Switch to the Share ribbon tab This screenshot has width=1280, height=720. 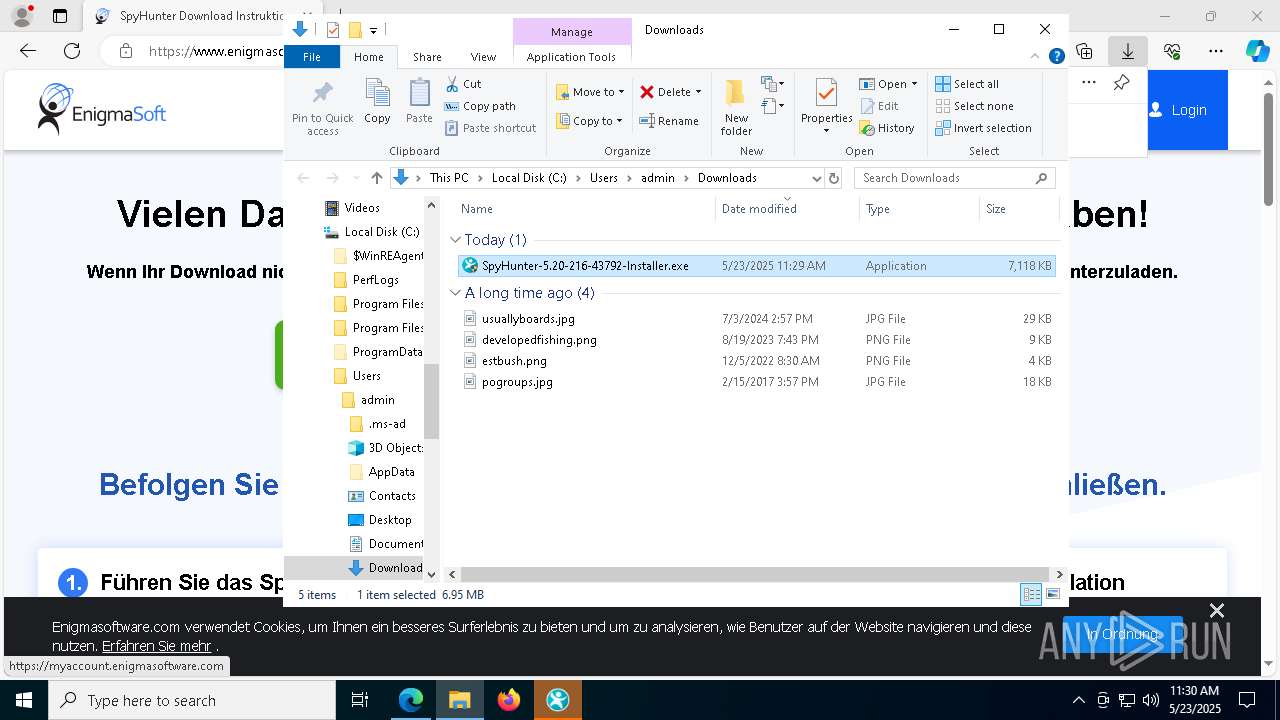(x=427, y=57)
